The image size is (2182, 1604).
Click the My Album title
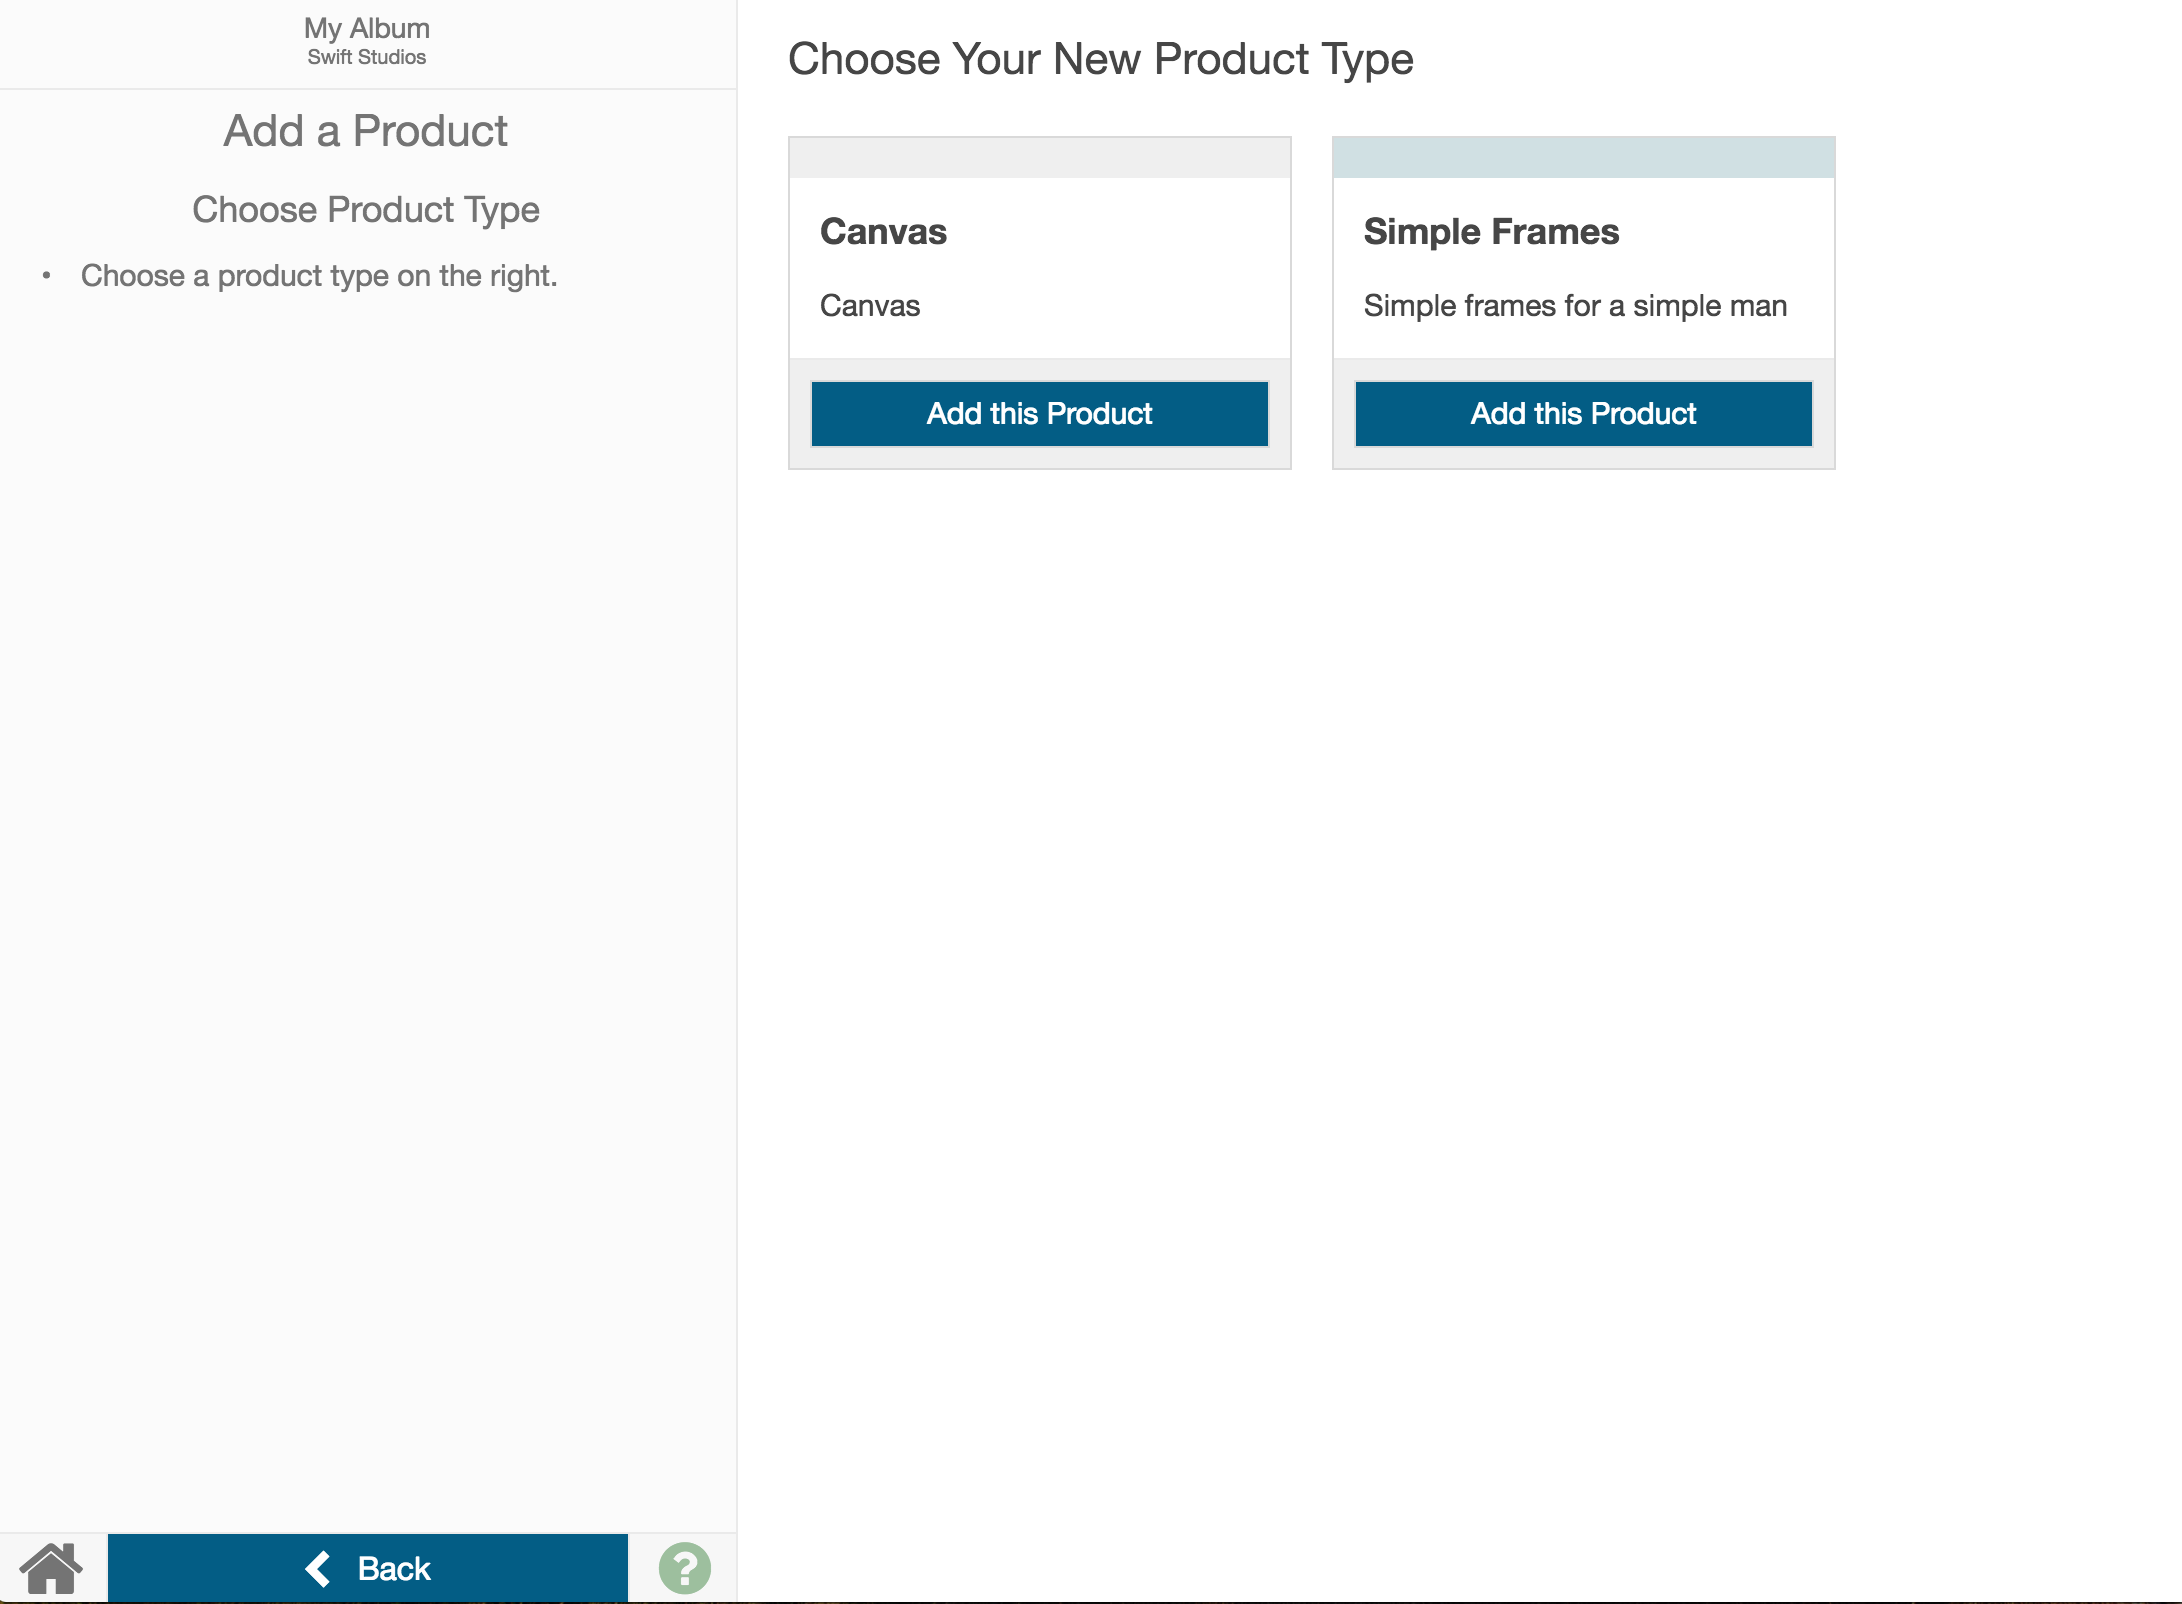click(367, 28)
